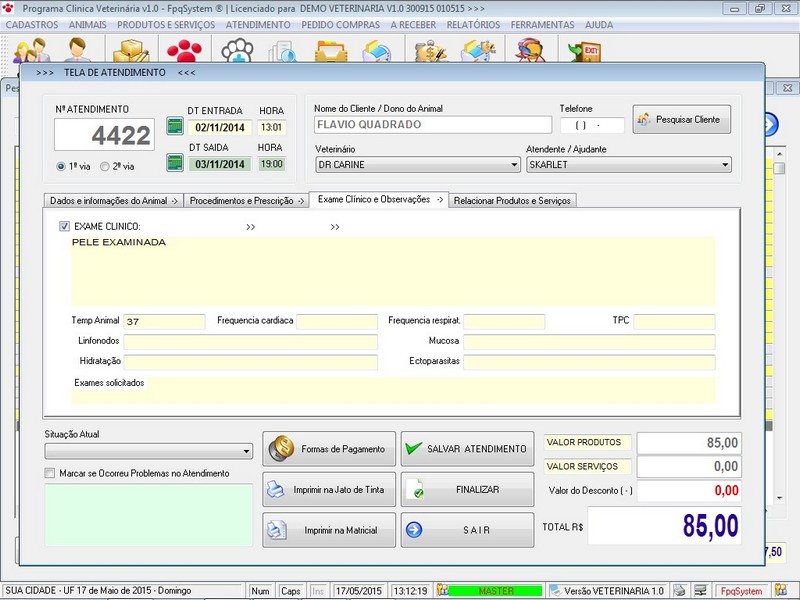
Task: Toggle the EXAME CLINICO checkbox
Action: 65,227
